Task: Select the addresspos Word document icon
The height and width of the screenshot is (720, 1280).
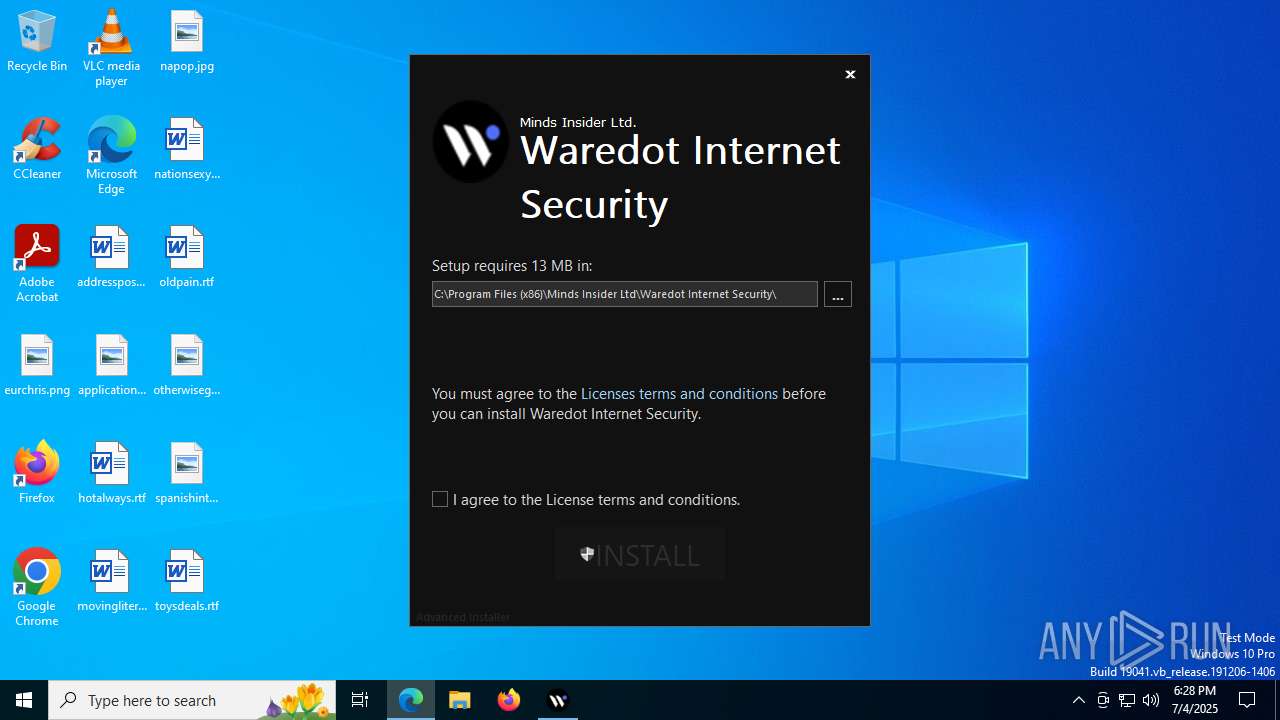Action: pos(111,258)
